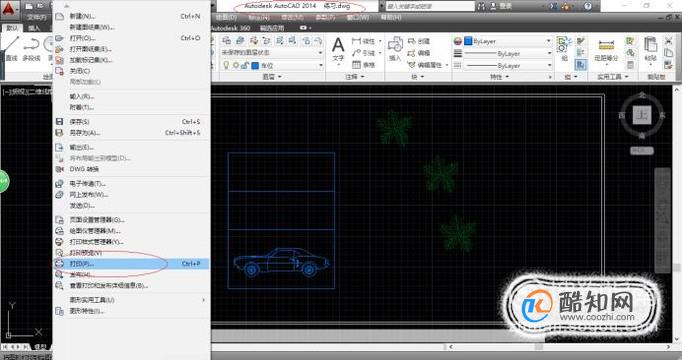682x360 pixels.
Task: Click the large Text (文字) tool icon
Action: click(338, 49)
